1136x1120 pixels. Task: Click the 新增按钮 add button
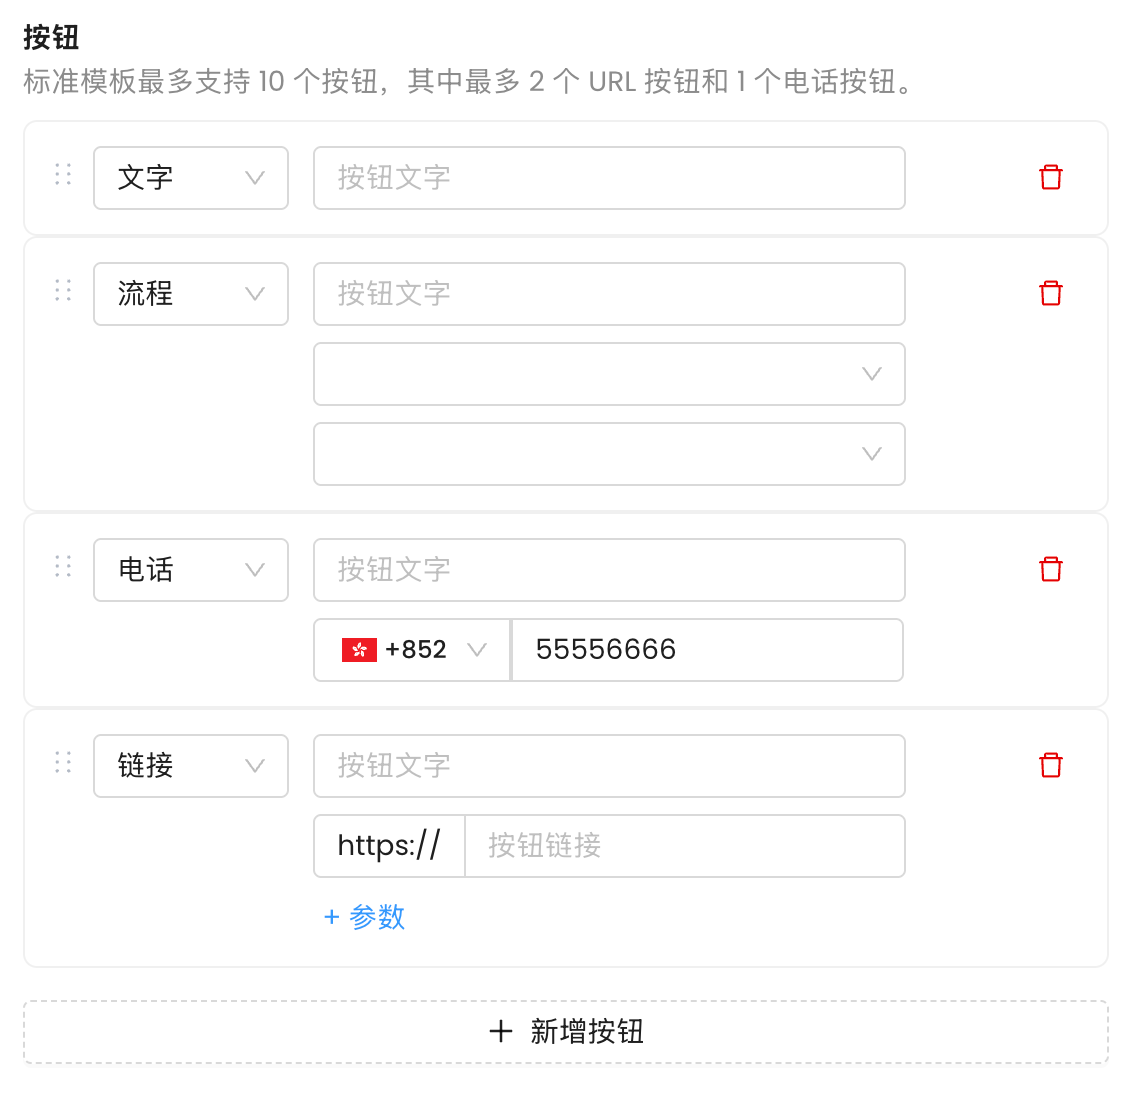pos(566,1032)
